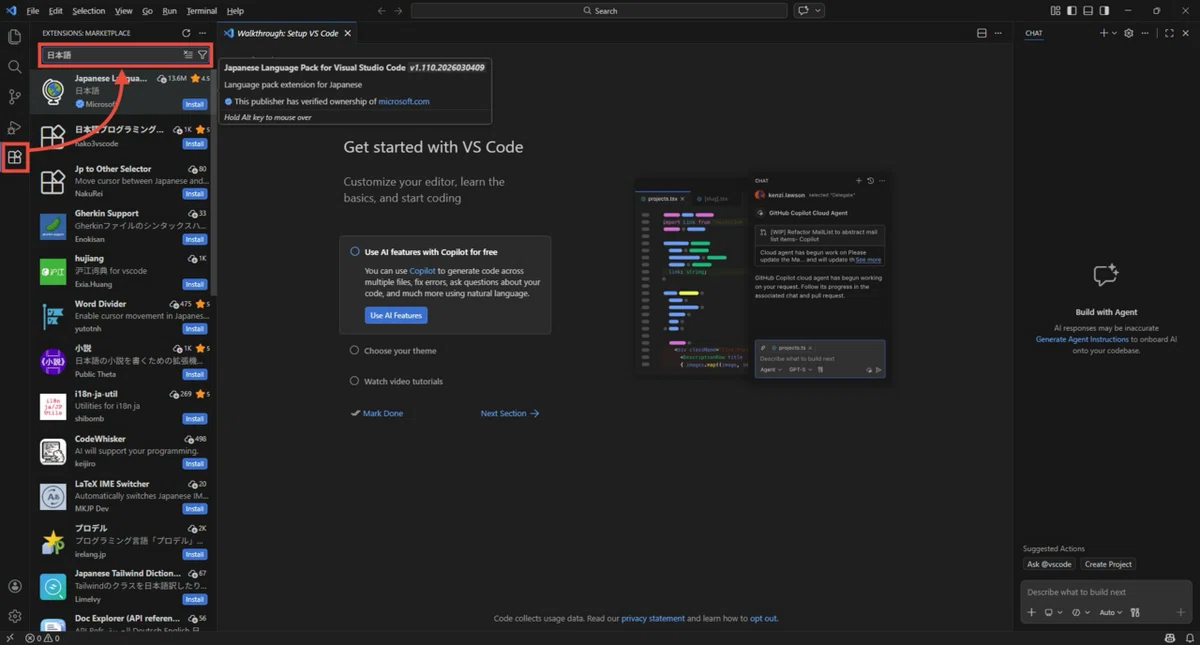Open the Terminal menu

(201, 11)
